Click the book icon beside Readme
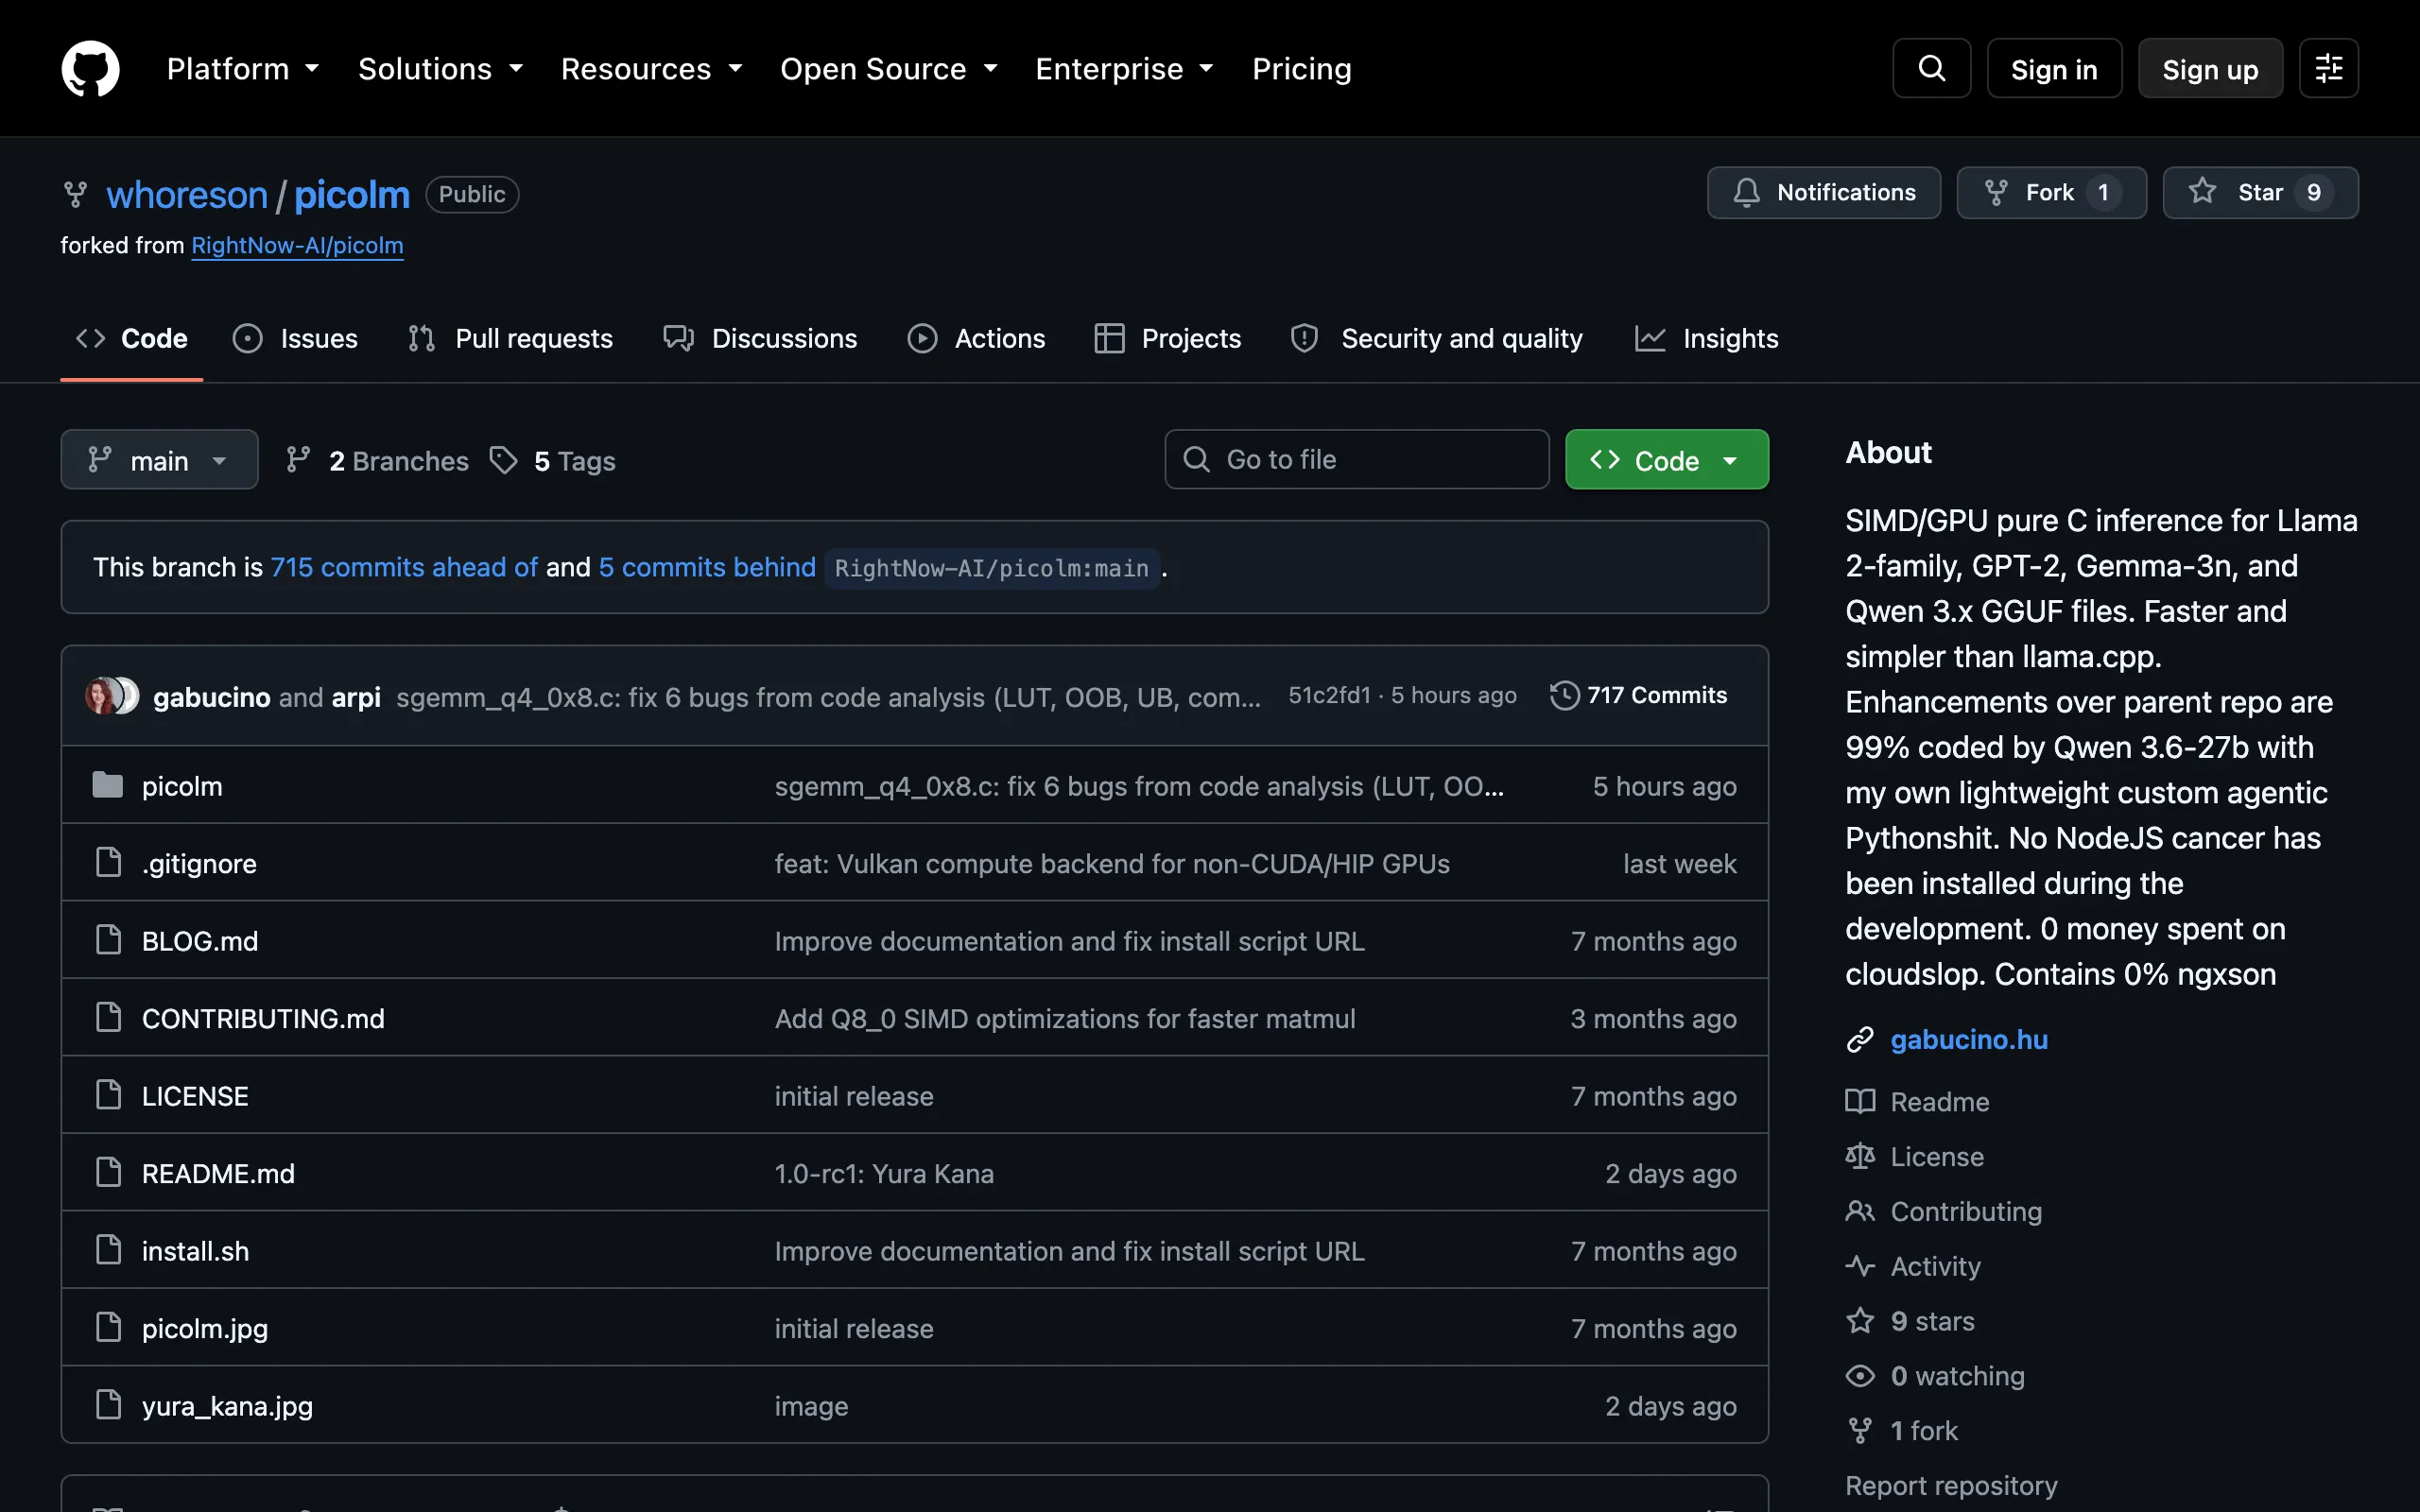The width and height of the screenshot is (2420, 1512). pos(1859,1101)
